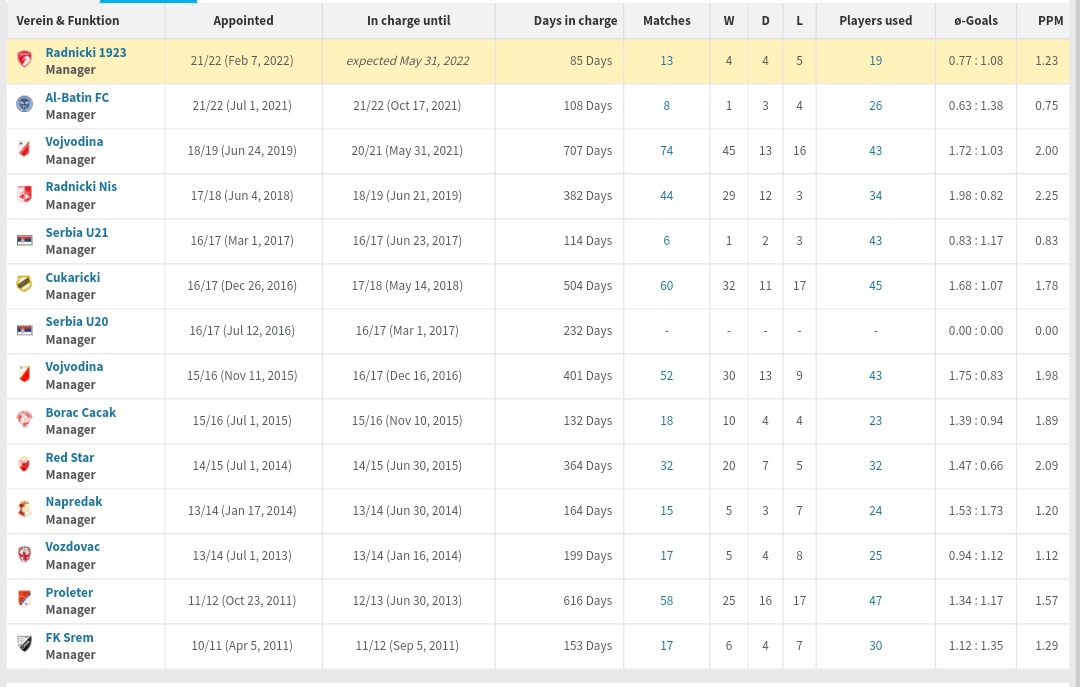Open the Serbia U20 team link
1080x687 pixels.
(76, 322)
